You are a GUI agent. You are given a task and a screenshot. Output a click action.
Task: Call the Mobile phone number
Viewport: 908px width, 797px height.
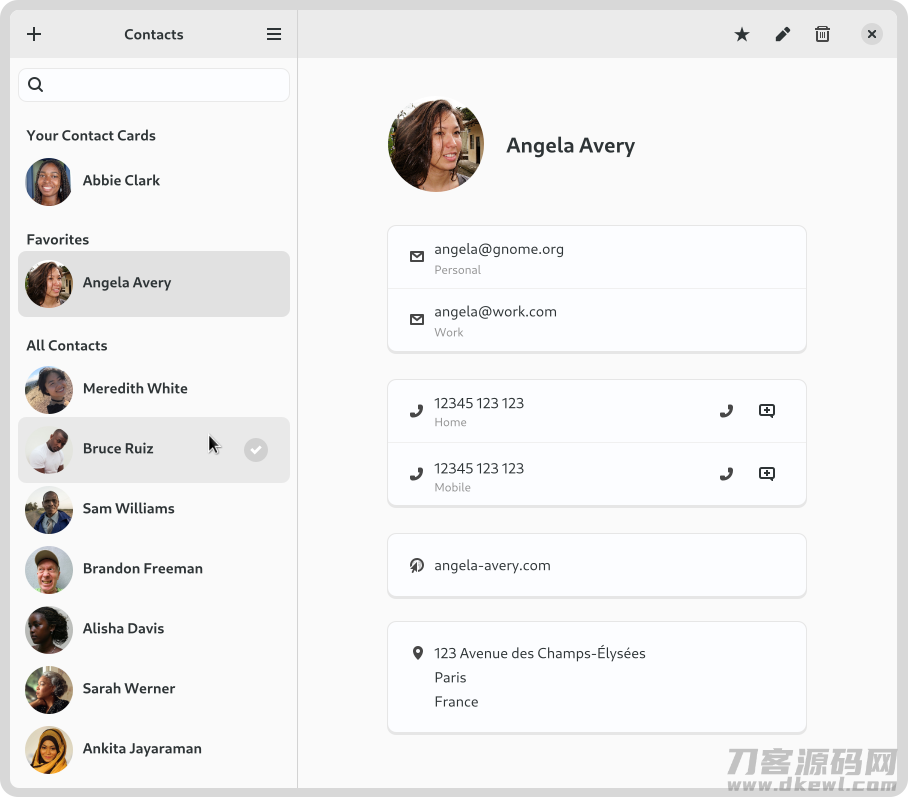726,474
